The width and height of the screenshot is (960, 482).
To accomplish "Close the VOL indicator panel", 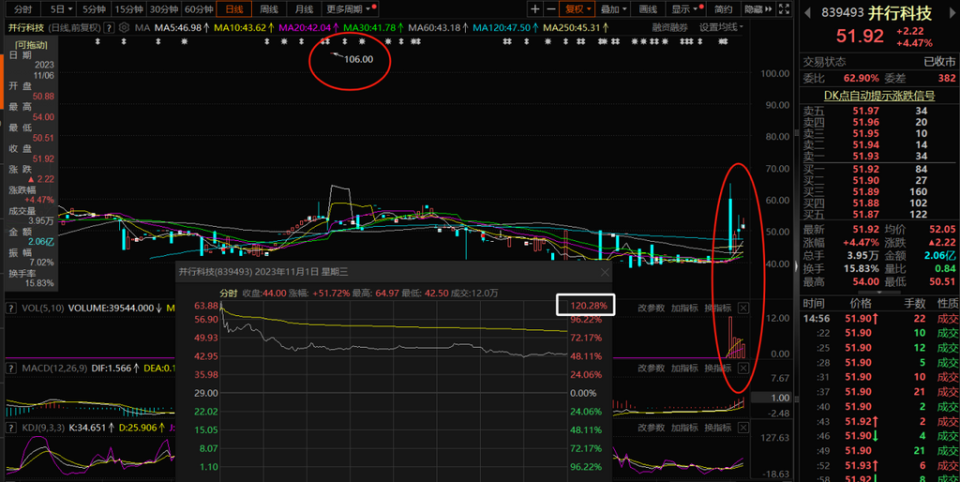I will [743, 308].
